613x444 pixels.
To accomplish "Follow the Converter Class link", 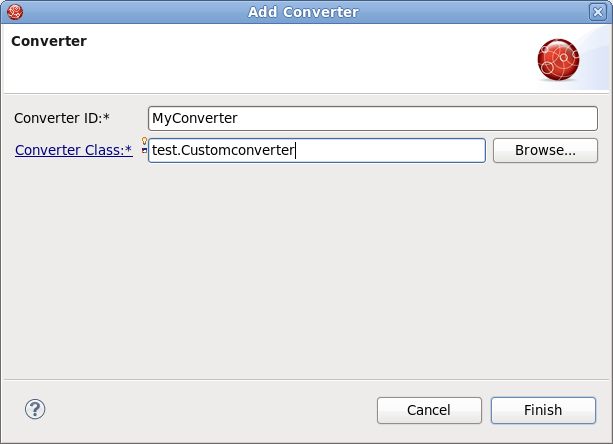I will click(x=73, y=150).
